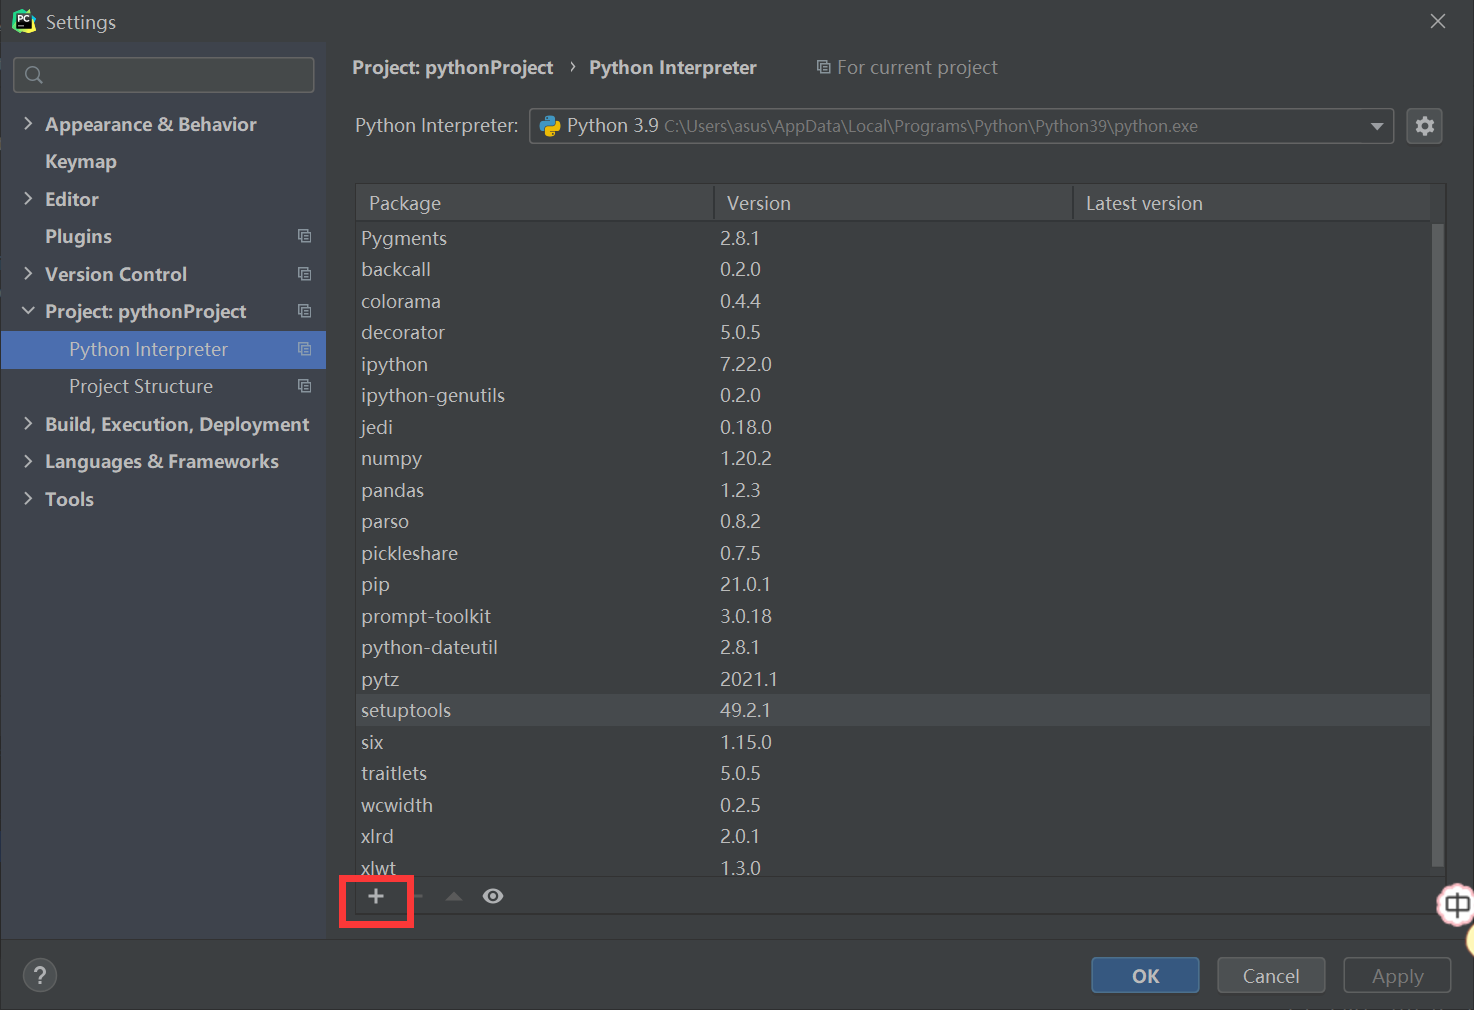This screenshot has height=1010, width=1474.
Task: Select the pip package row
Action: click(893, 584)
